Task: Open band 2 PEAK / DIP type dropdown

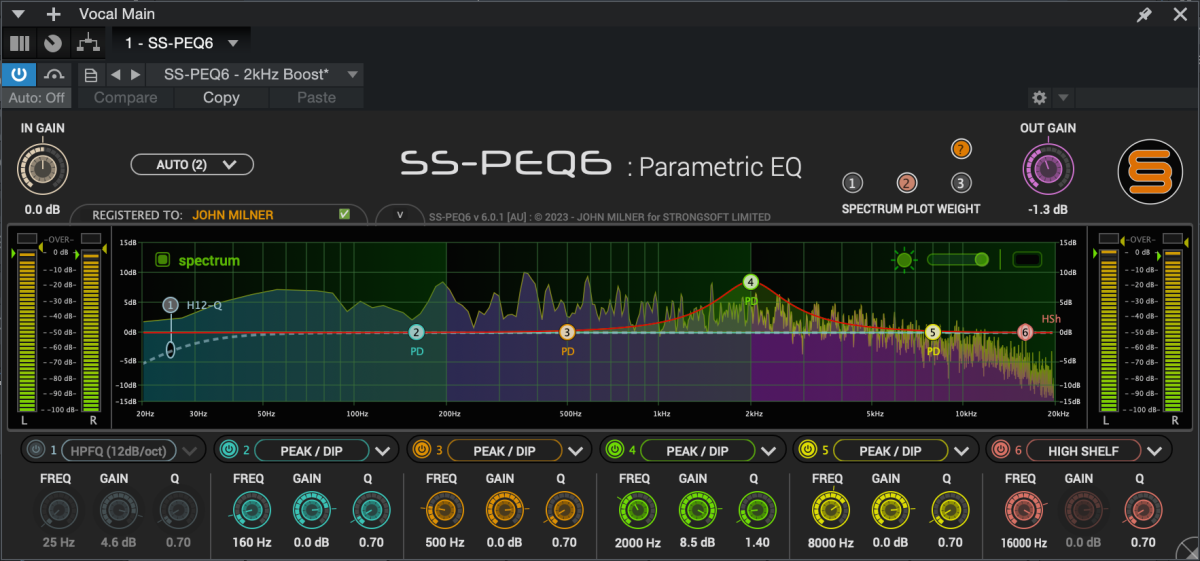Action: coord(385,450)
